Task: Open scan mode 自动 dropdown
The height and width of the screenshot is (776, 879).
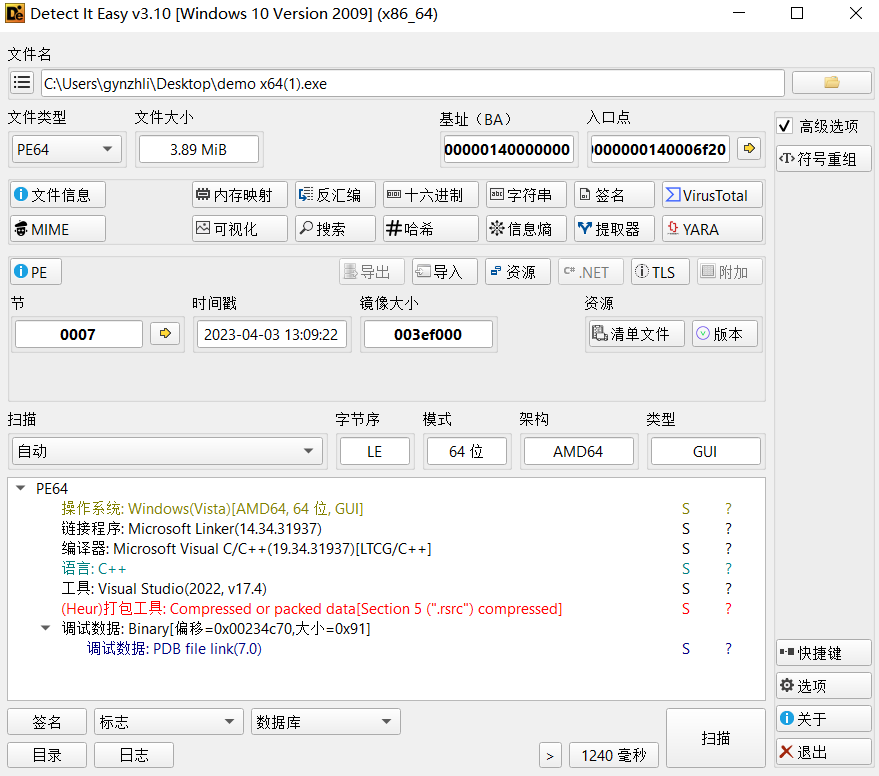Action: click(x=167, y=451)
